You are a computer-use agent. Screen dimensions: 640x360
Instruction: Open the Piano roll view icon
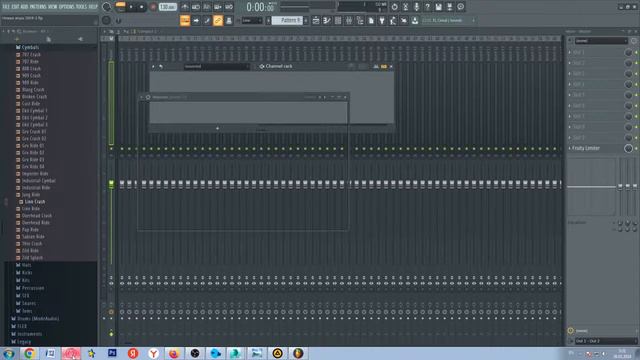click(327, 20)
